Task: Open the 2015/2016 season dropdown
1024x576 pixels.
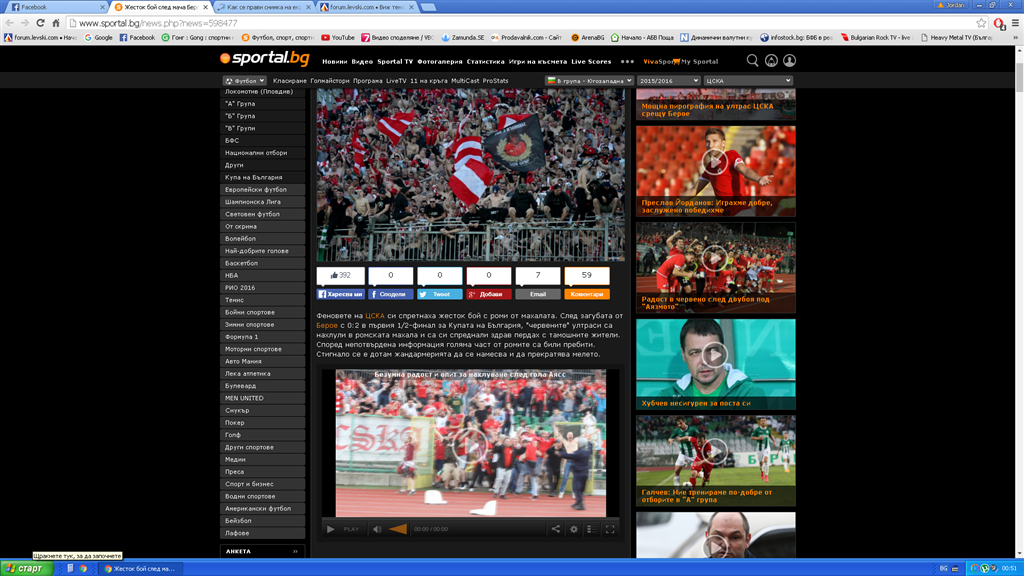Action: (669, 81)
